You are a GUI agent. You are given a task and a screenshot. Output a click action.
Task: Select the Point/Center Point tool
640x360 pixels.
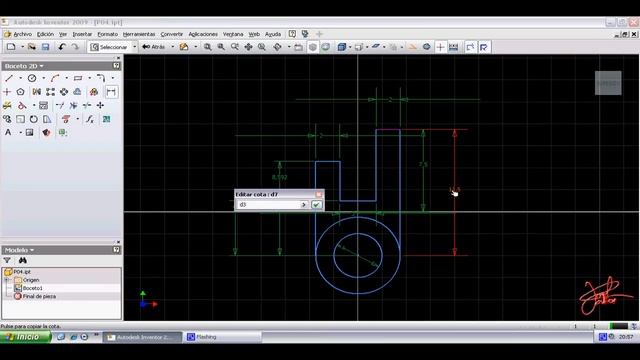[7, 92]
